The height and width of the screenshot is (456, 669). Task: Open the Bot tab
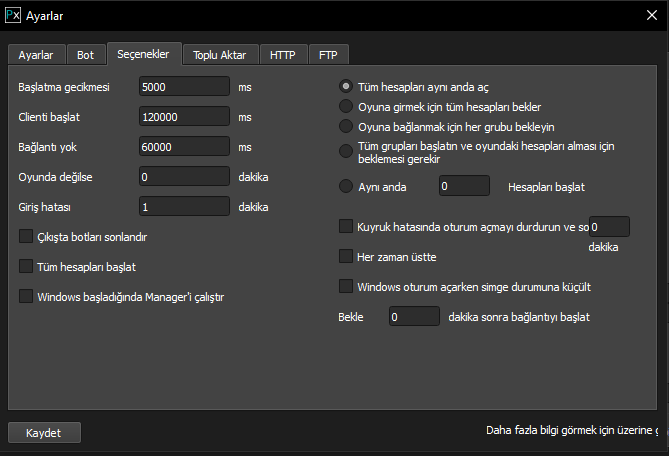(x=85, y=54)
